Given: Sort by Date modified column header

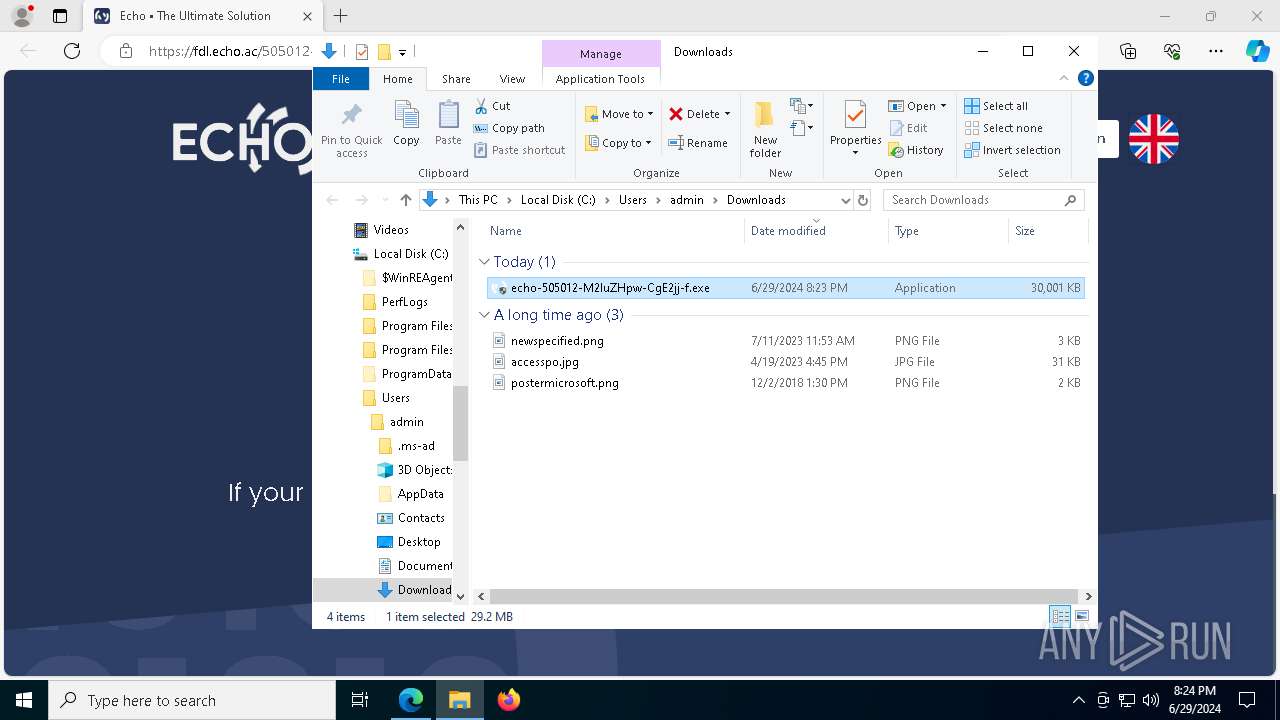Looking at the screenshot, I should pyautogui.click(x=815, y=231).
